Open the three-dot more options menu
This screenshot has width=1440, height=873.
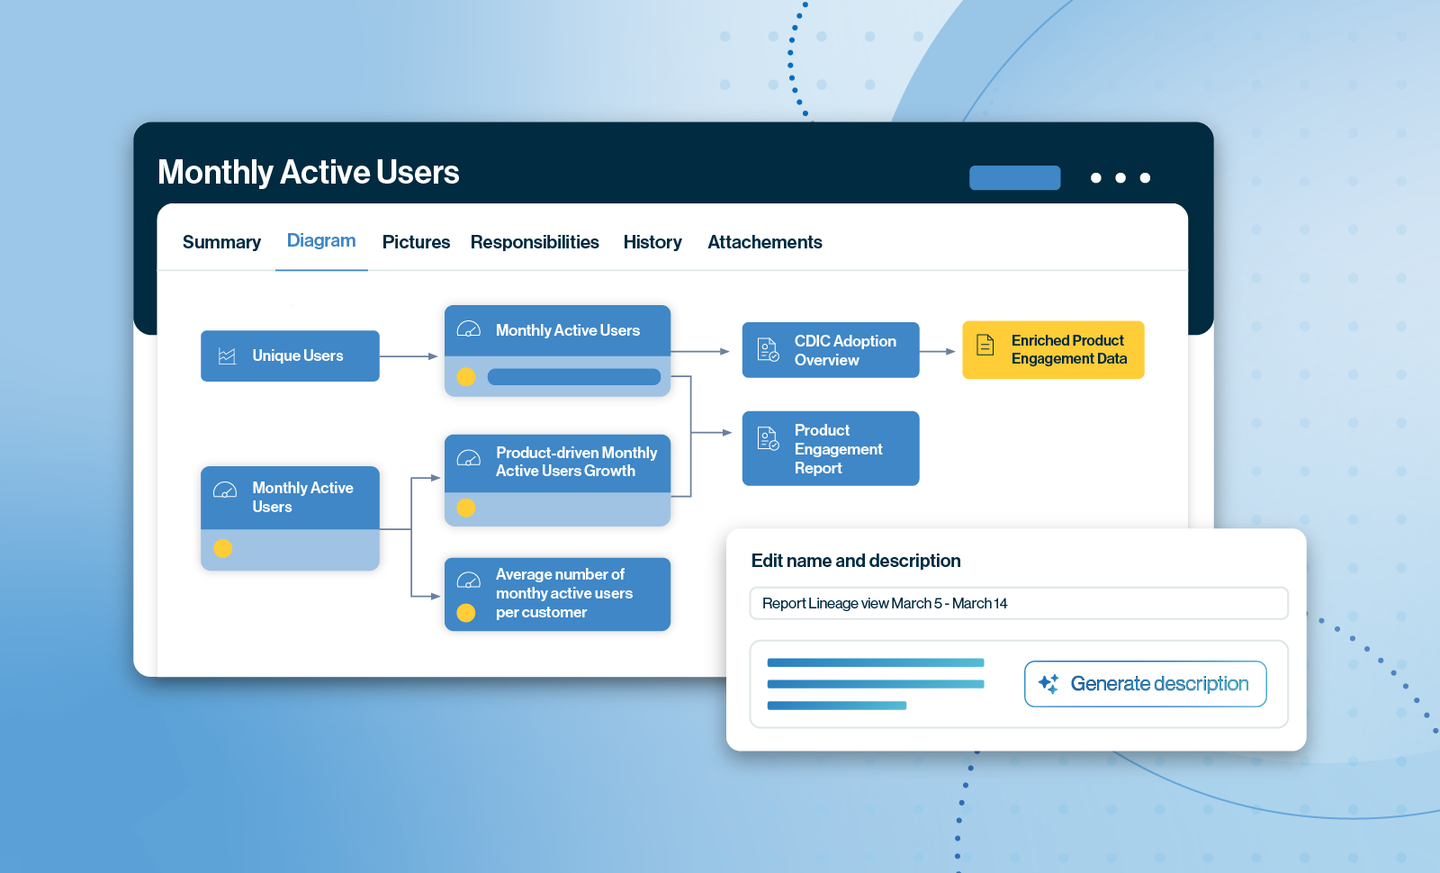tap(1120, 178)
